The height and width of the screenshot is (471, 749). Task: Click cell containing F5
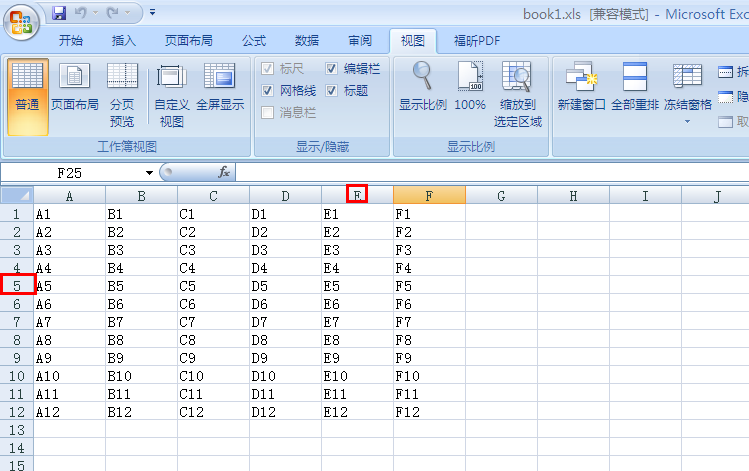coord(429,286)
